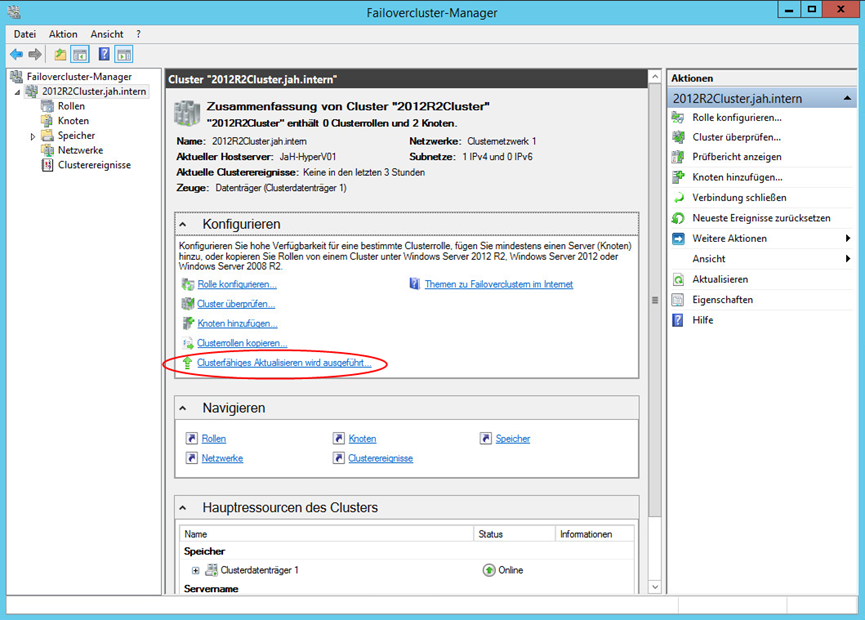The width and height of the screenshot is (865, 620).
Task: Click the vertical scrollbar of the center pane
Action: pos(655,300)
